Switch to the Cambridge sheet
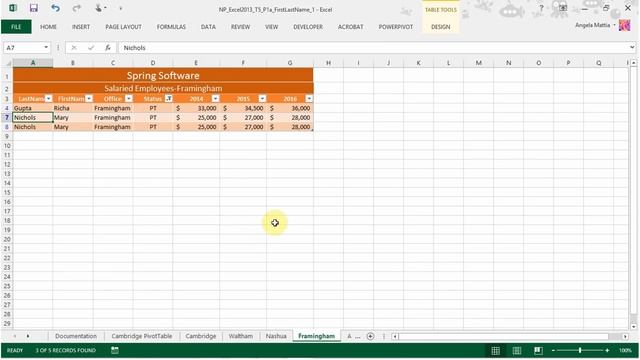 (x=200, y=336)
